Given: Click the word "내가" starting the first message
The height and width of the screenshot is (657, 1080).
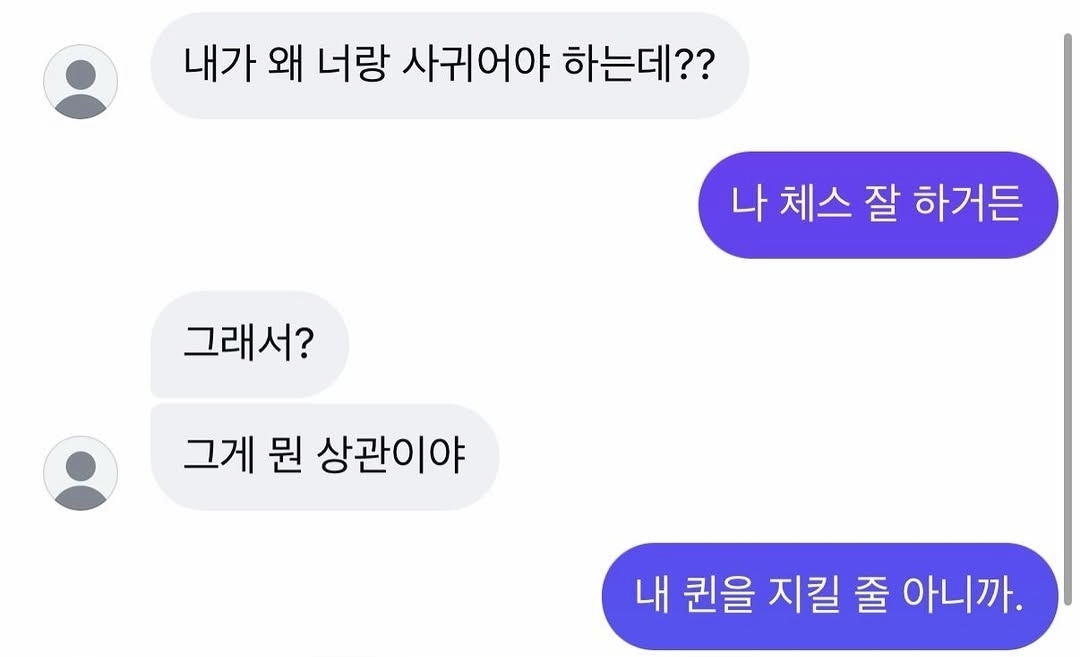Looking at the screenshot, I should pyautogui.click(x=220, y=65).
